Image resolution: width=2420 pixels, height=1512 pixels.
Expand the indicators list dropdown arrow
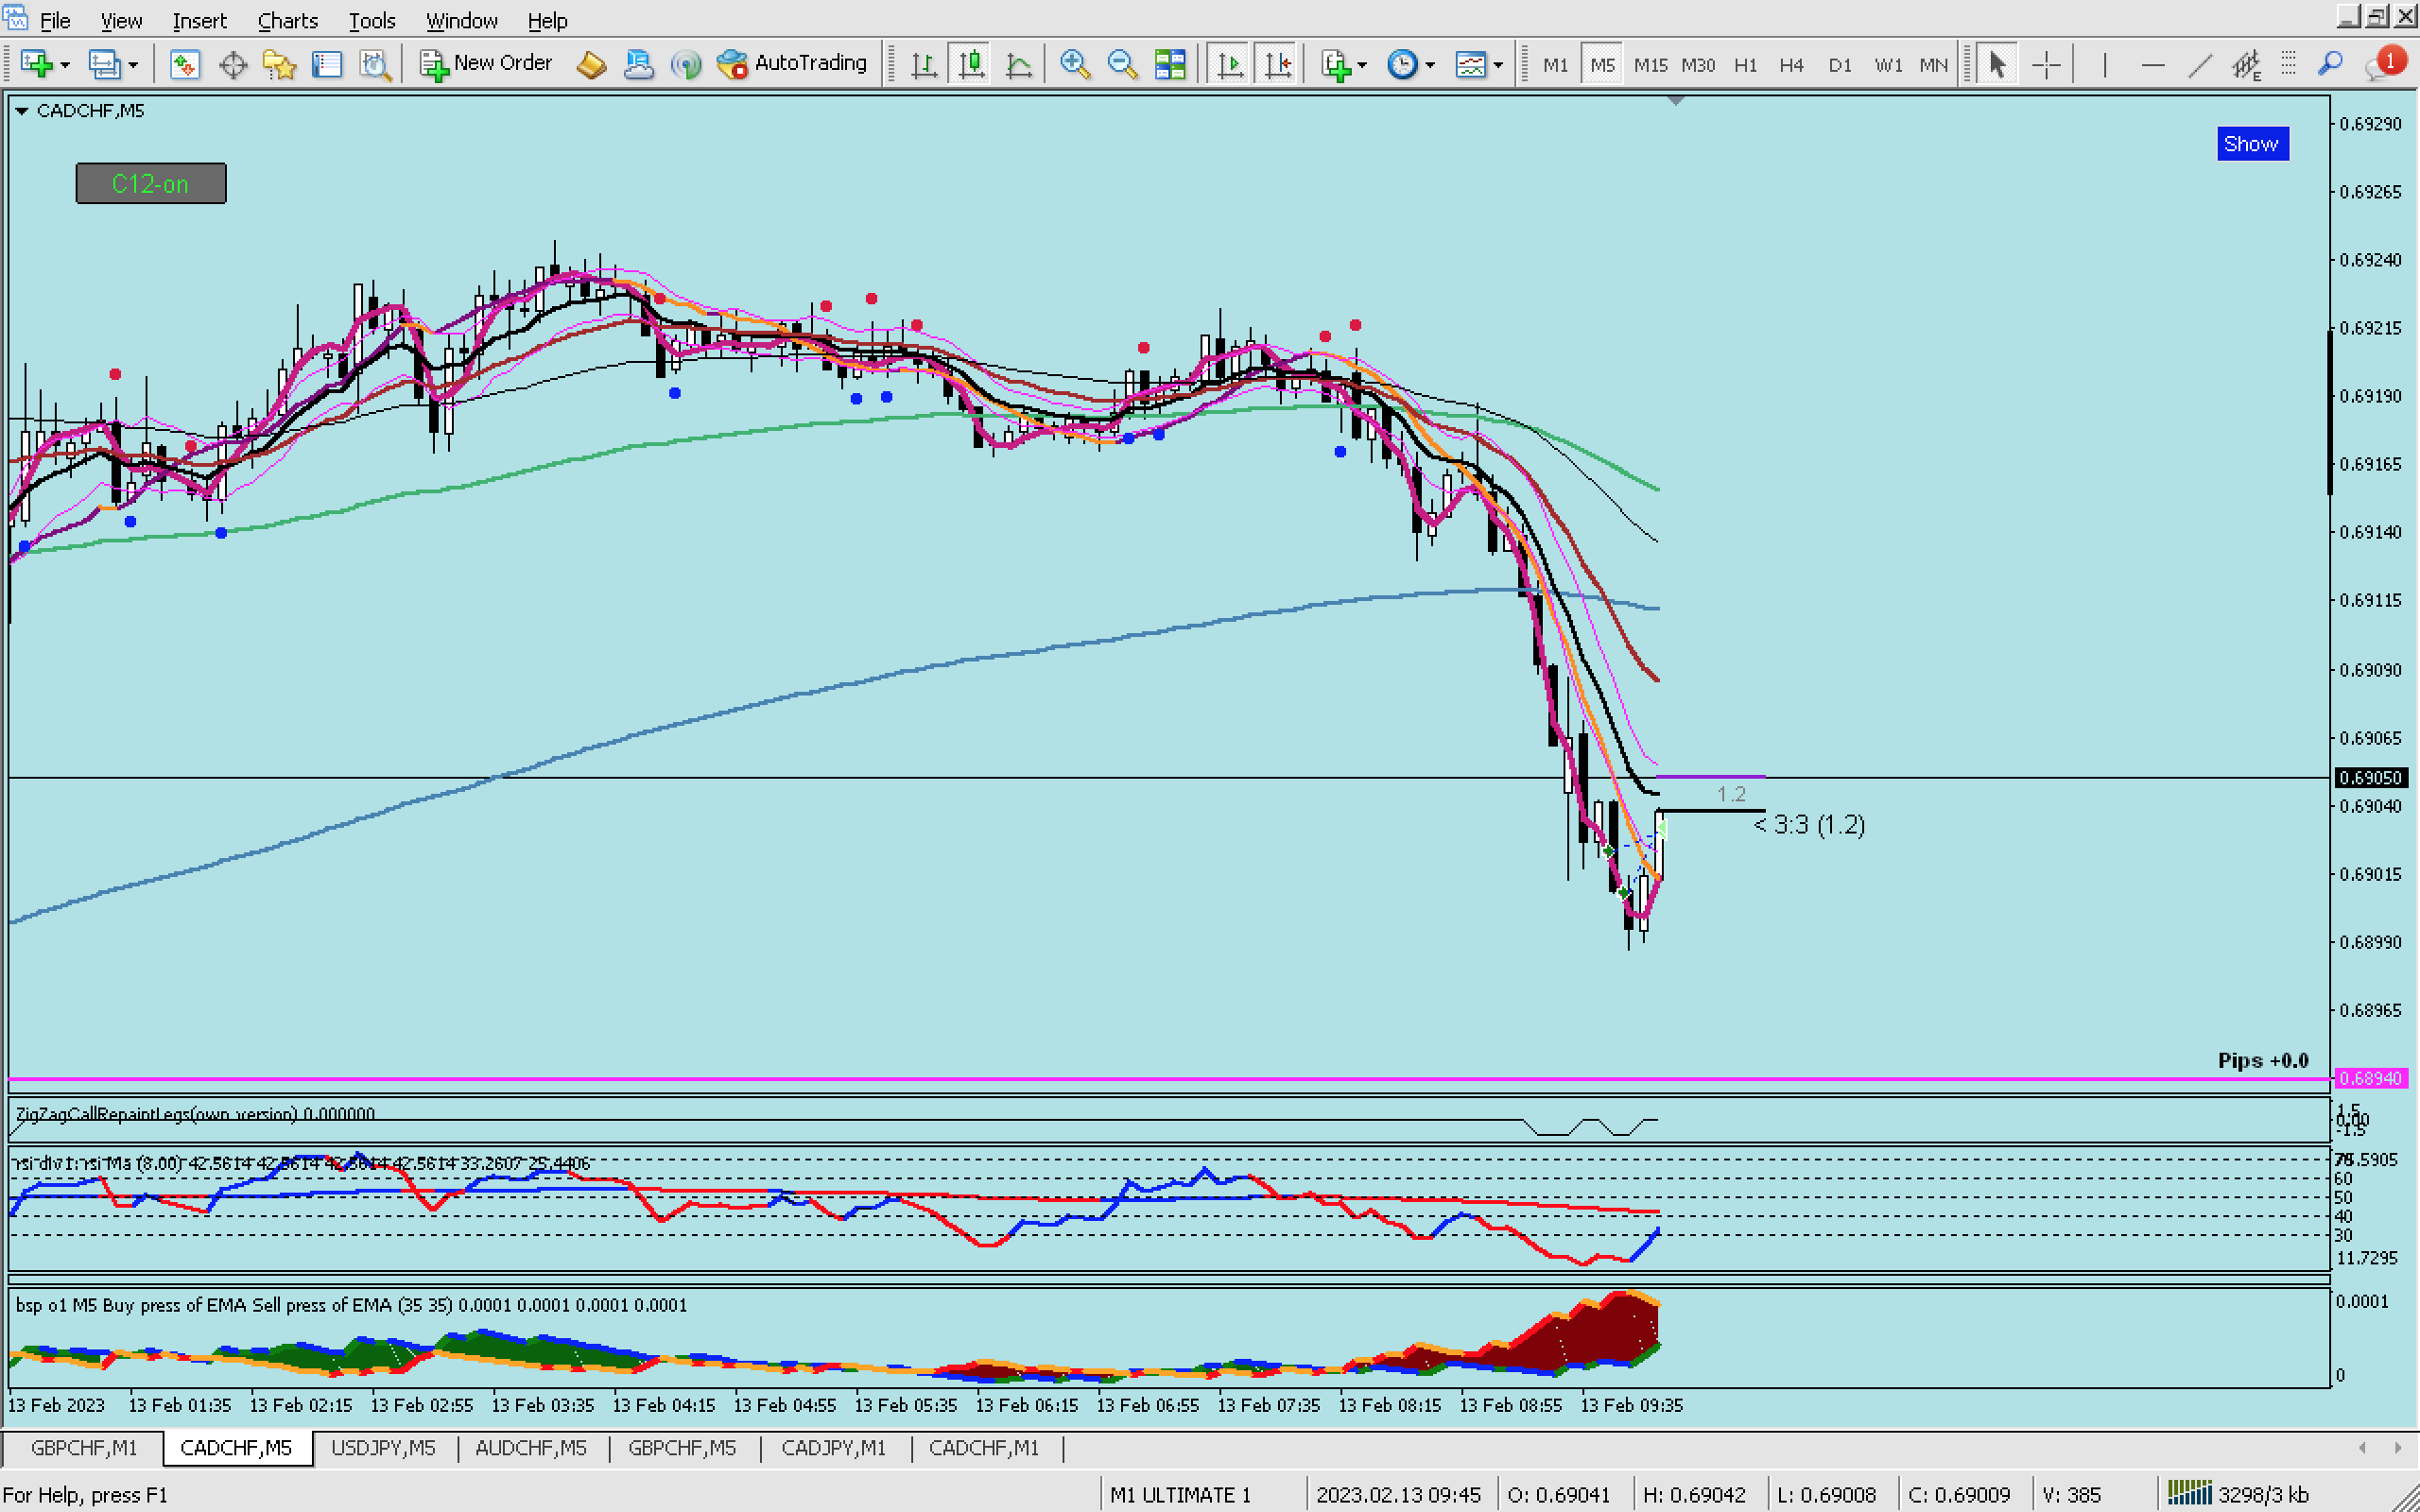coord(1362,65)
